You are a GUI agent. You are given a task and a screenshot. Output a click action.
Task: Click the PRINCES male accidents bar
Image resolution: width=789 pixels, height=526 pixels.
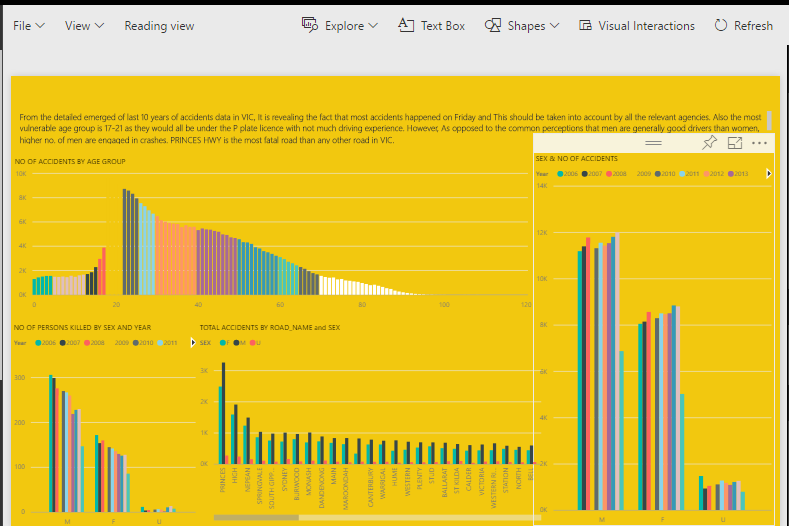(223, 413)
